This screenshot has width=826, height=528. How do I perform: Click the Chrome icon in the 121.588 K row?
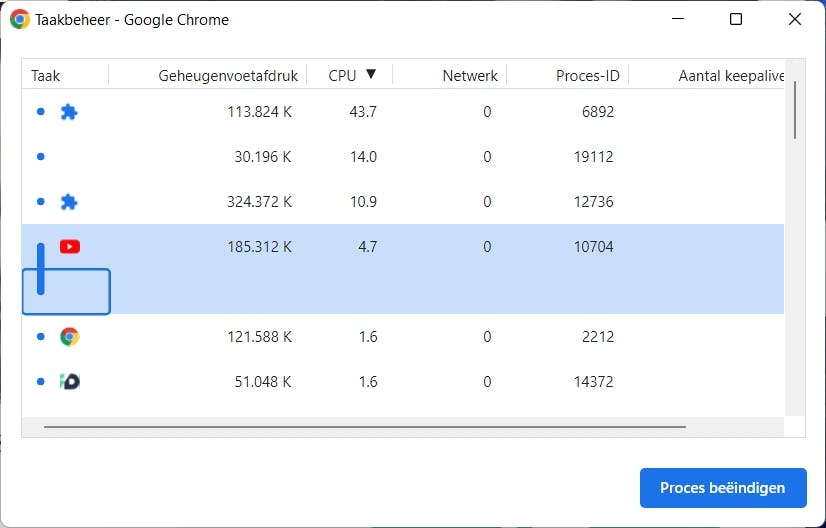click(x=69, y=337)
